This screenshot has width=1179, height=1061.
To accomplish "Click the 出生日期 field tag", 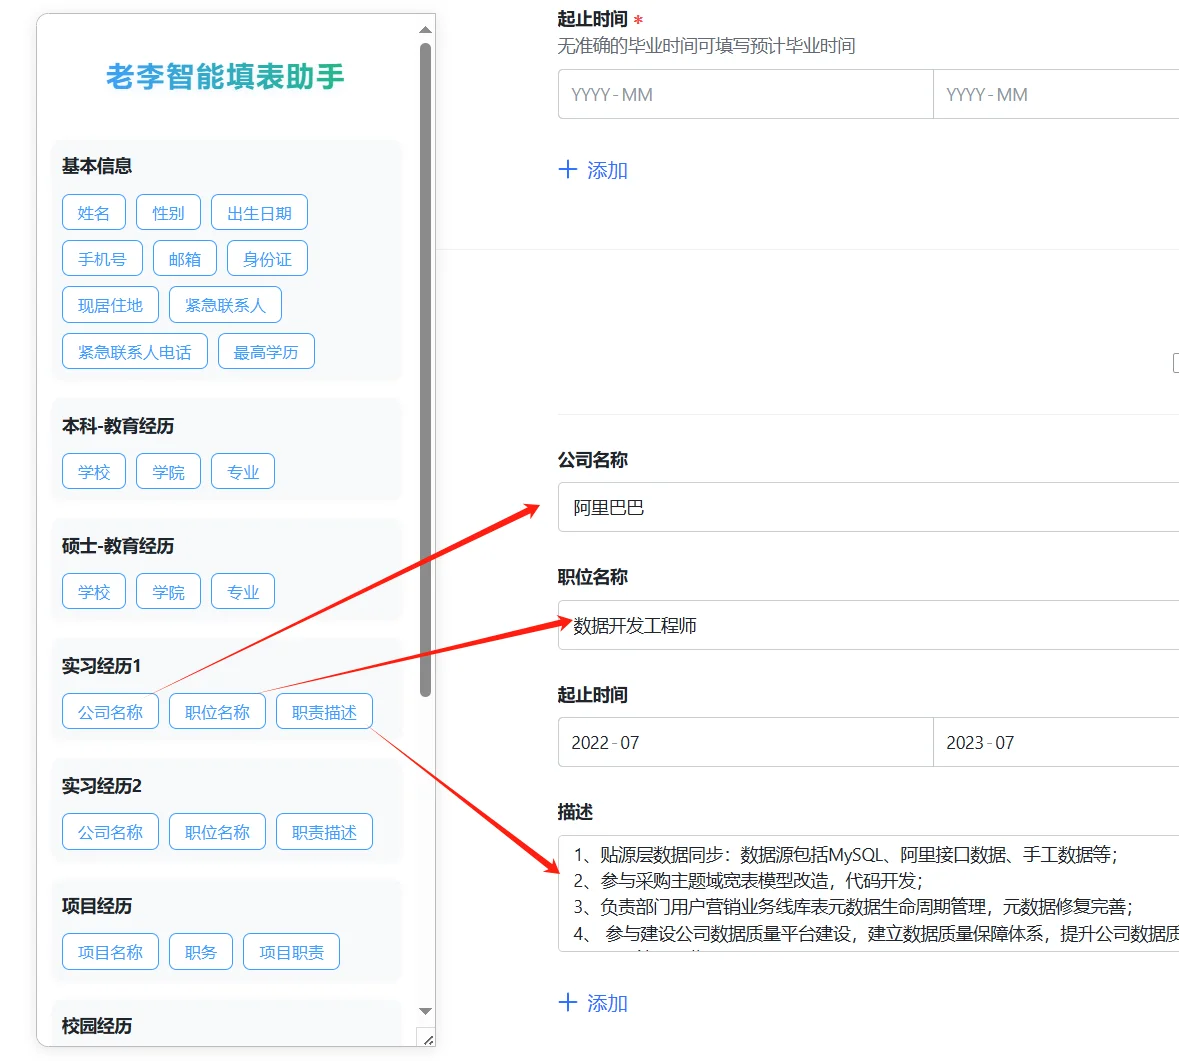I will coord(259,211).
